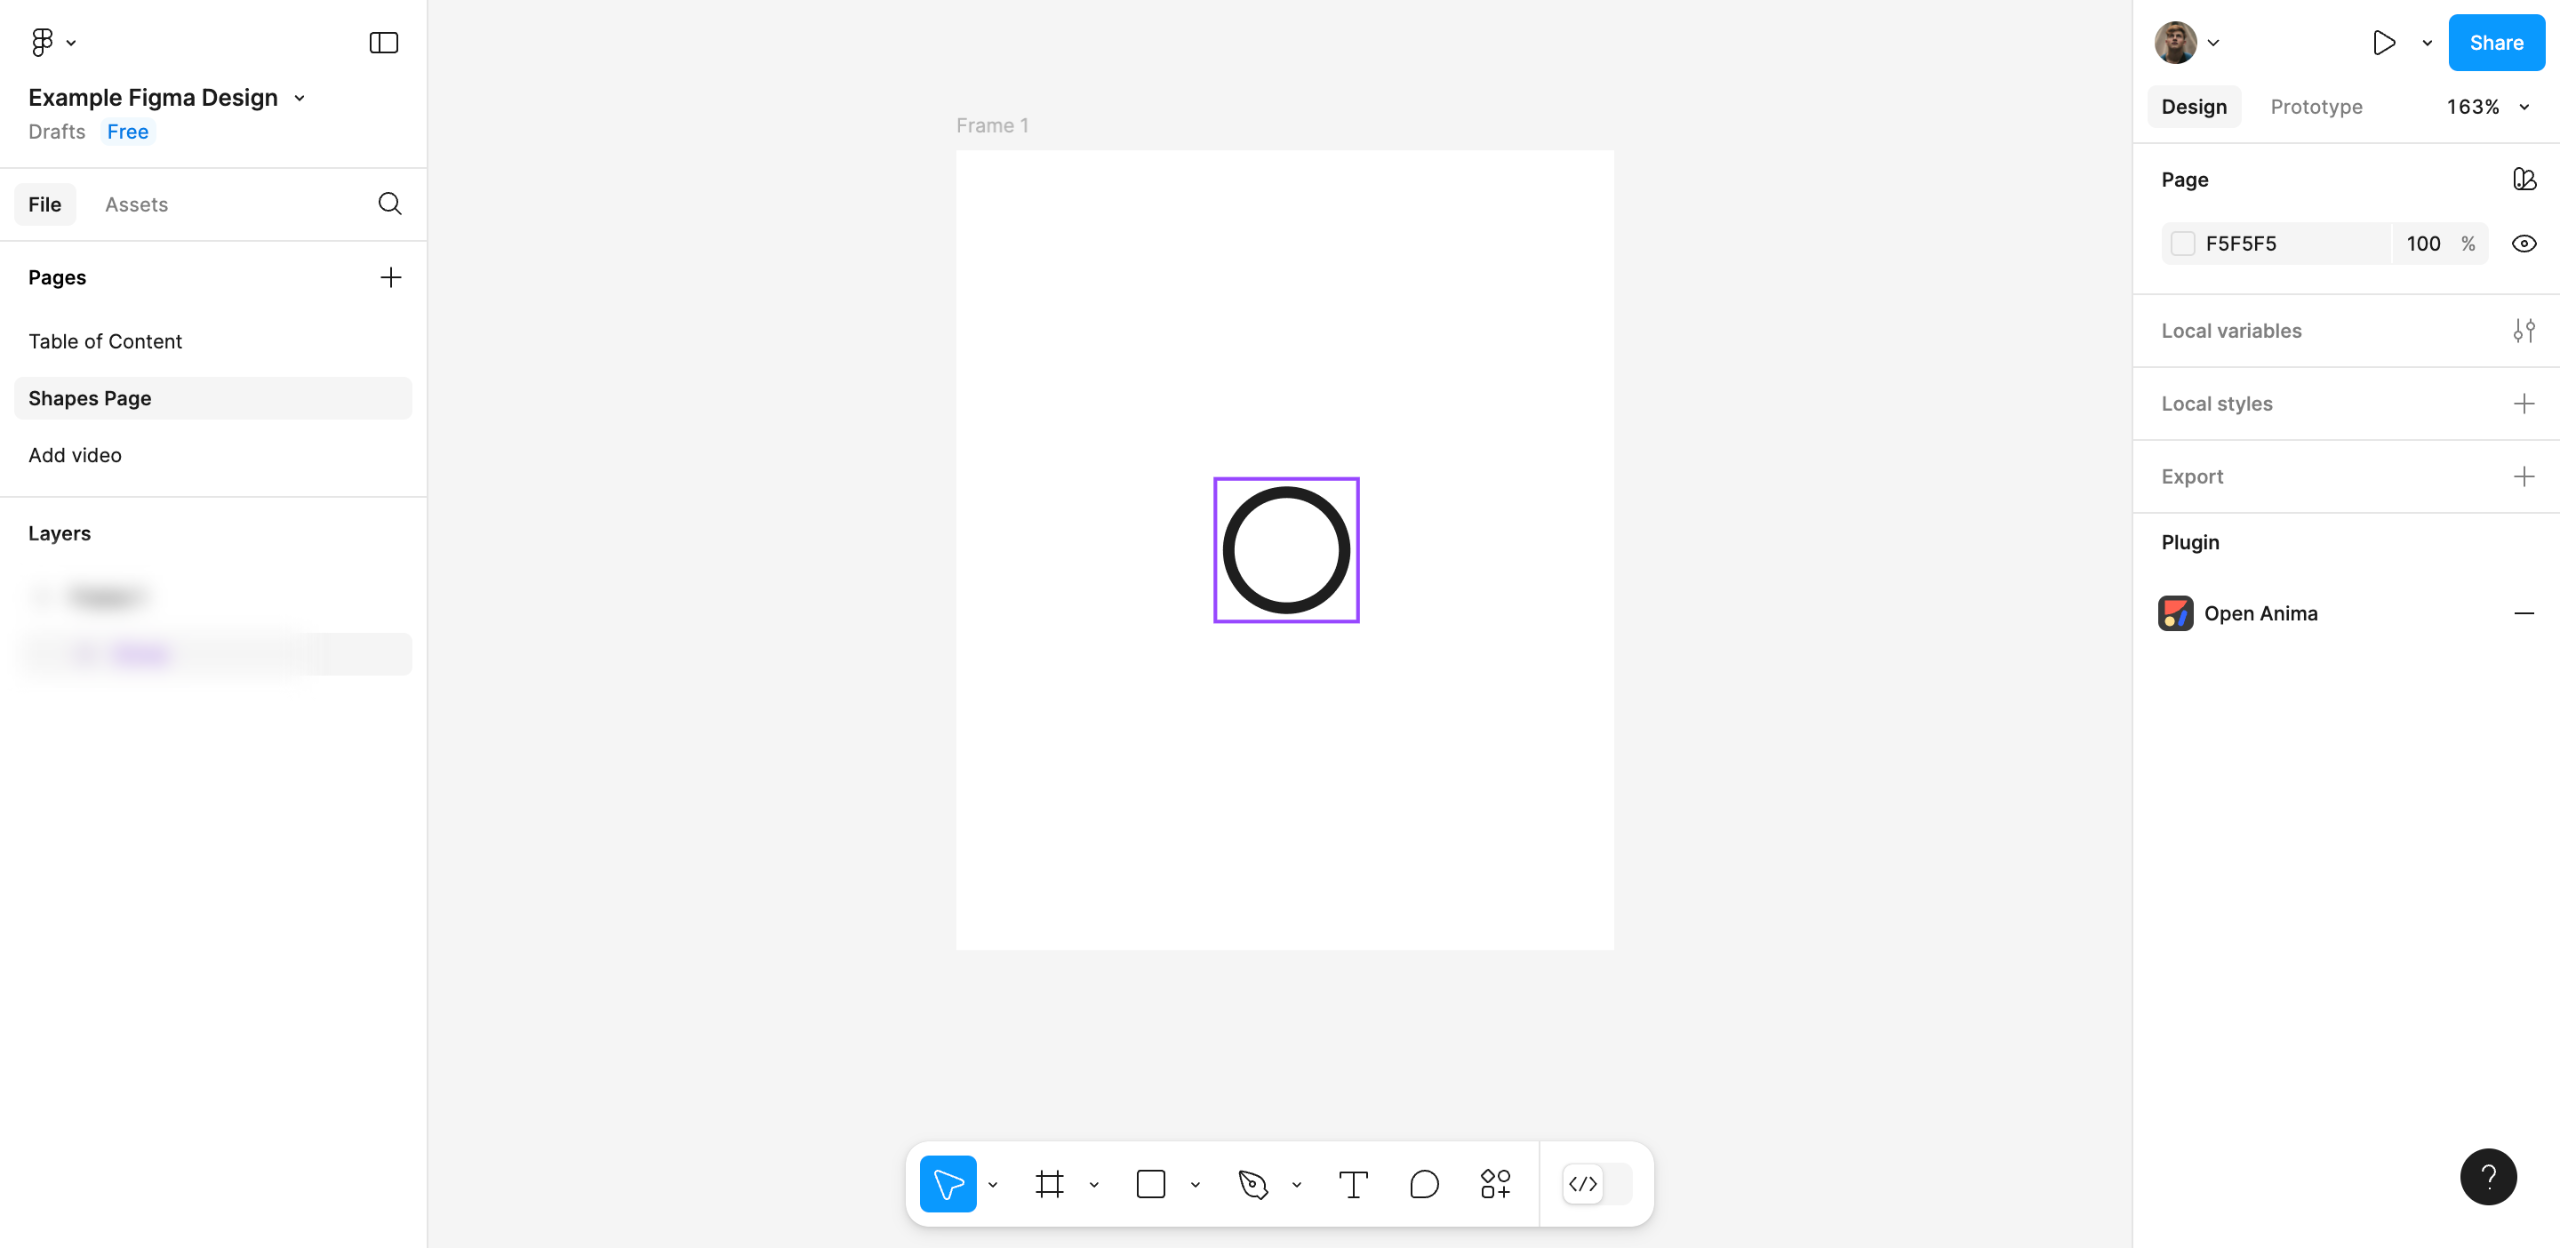2560x1248 pixels.
Task: Open Local variables settings
Action: pos(2524,330)
